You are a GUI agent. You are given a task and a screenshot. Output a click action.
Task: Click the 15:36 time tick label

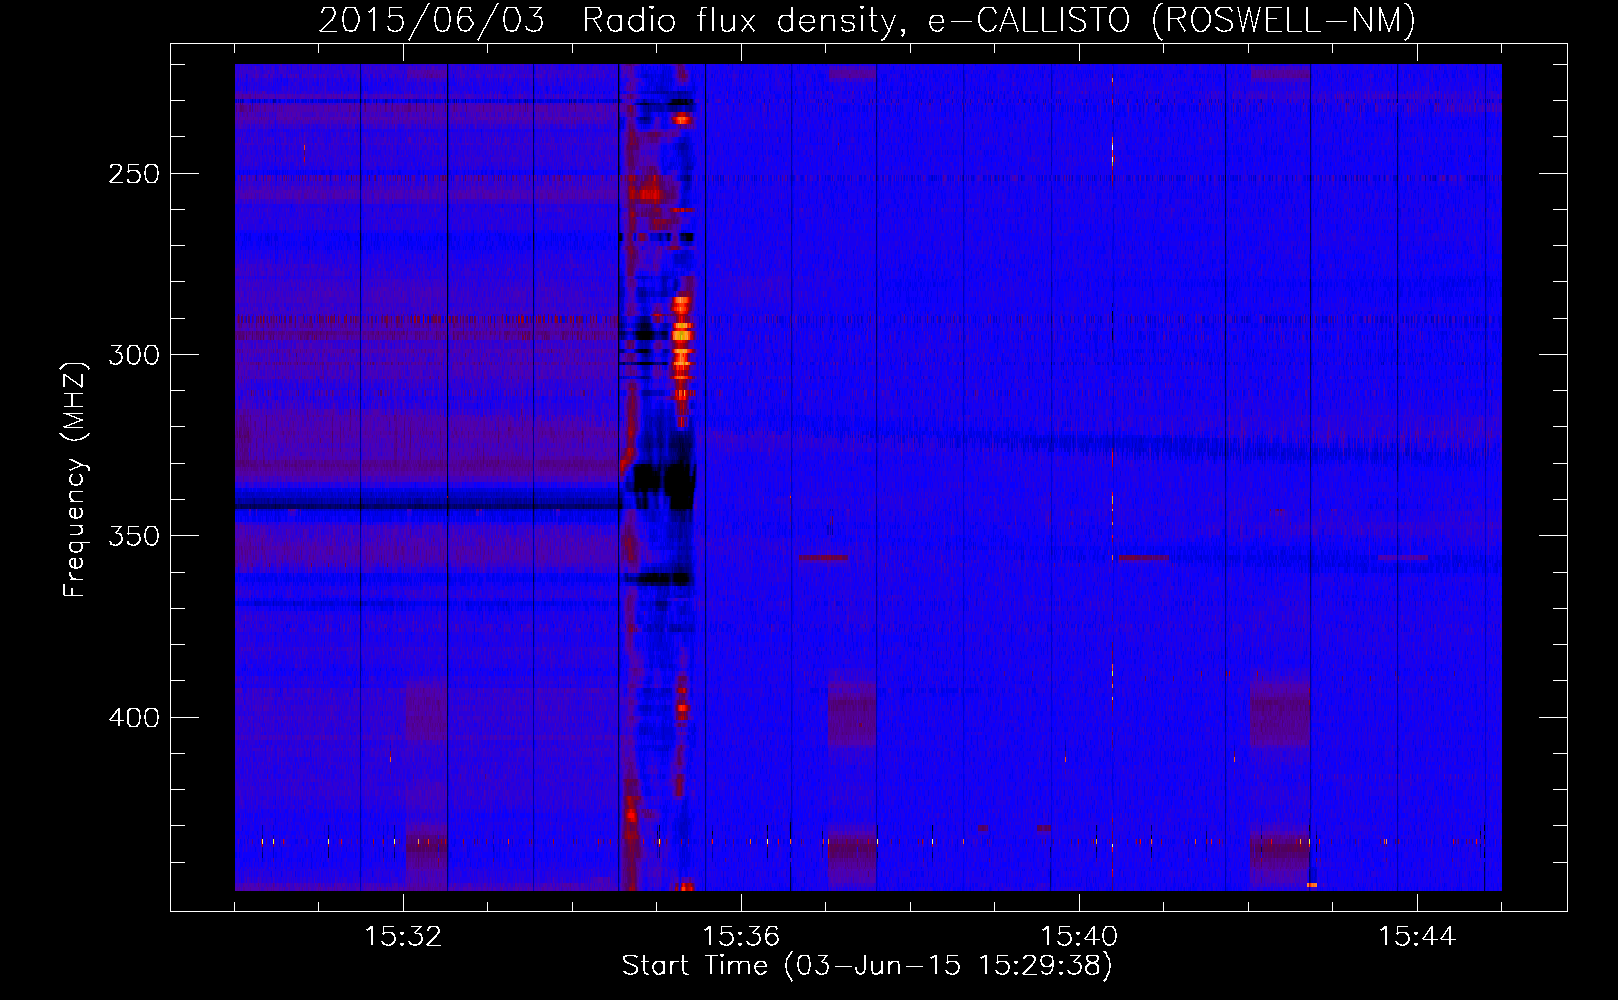741,937
